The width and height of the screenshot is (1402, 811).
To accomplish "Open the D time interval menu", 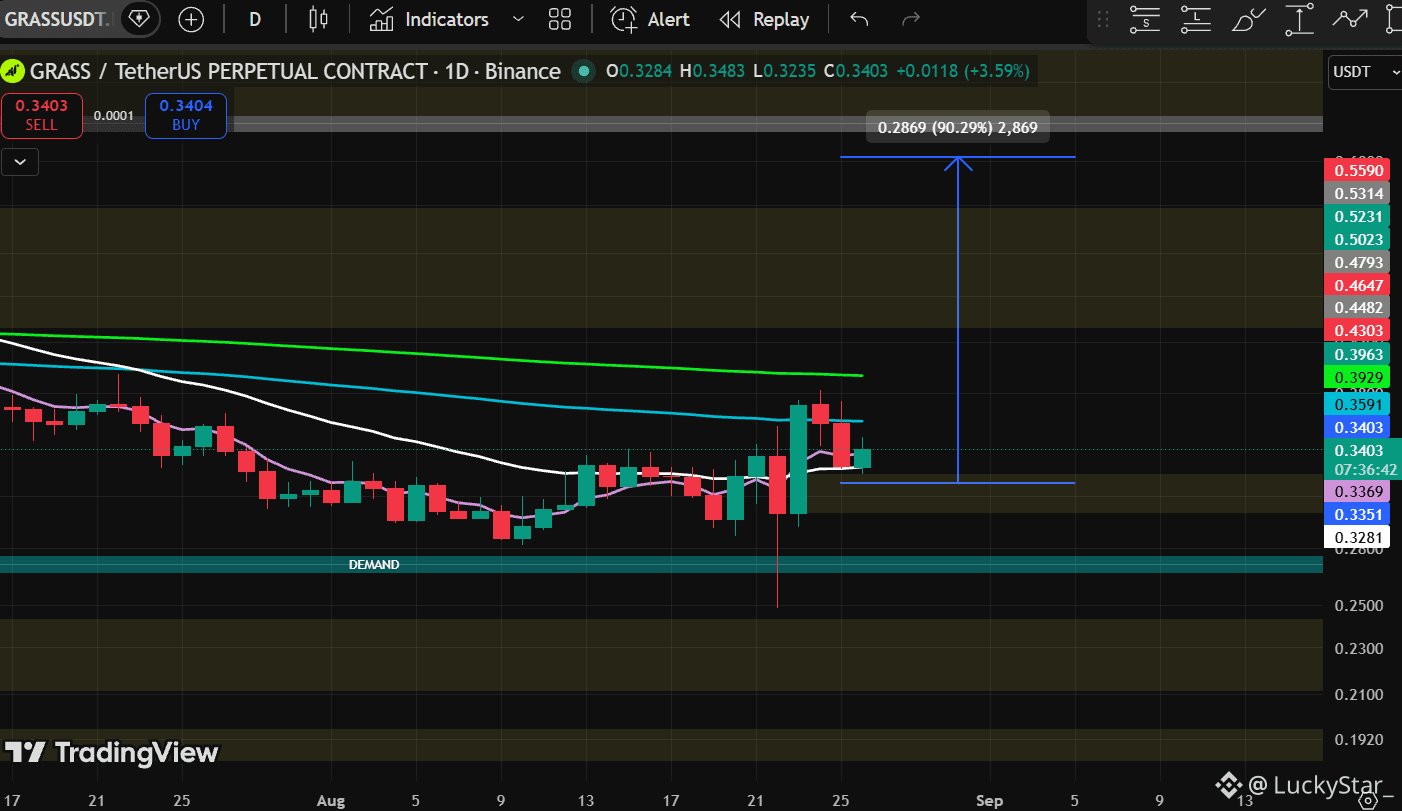I will 255,19.
